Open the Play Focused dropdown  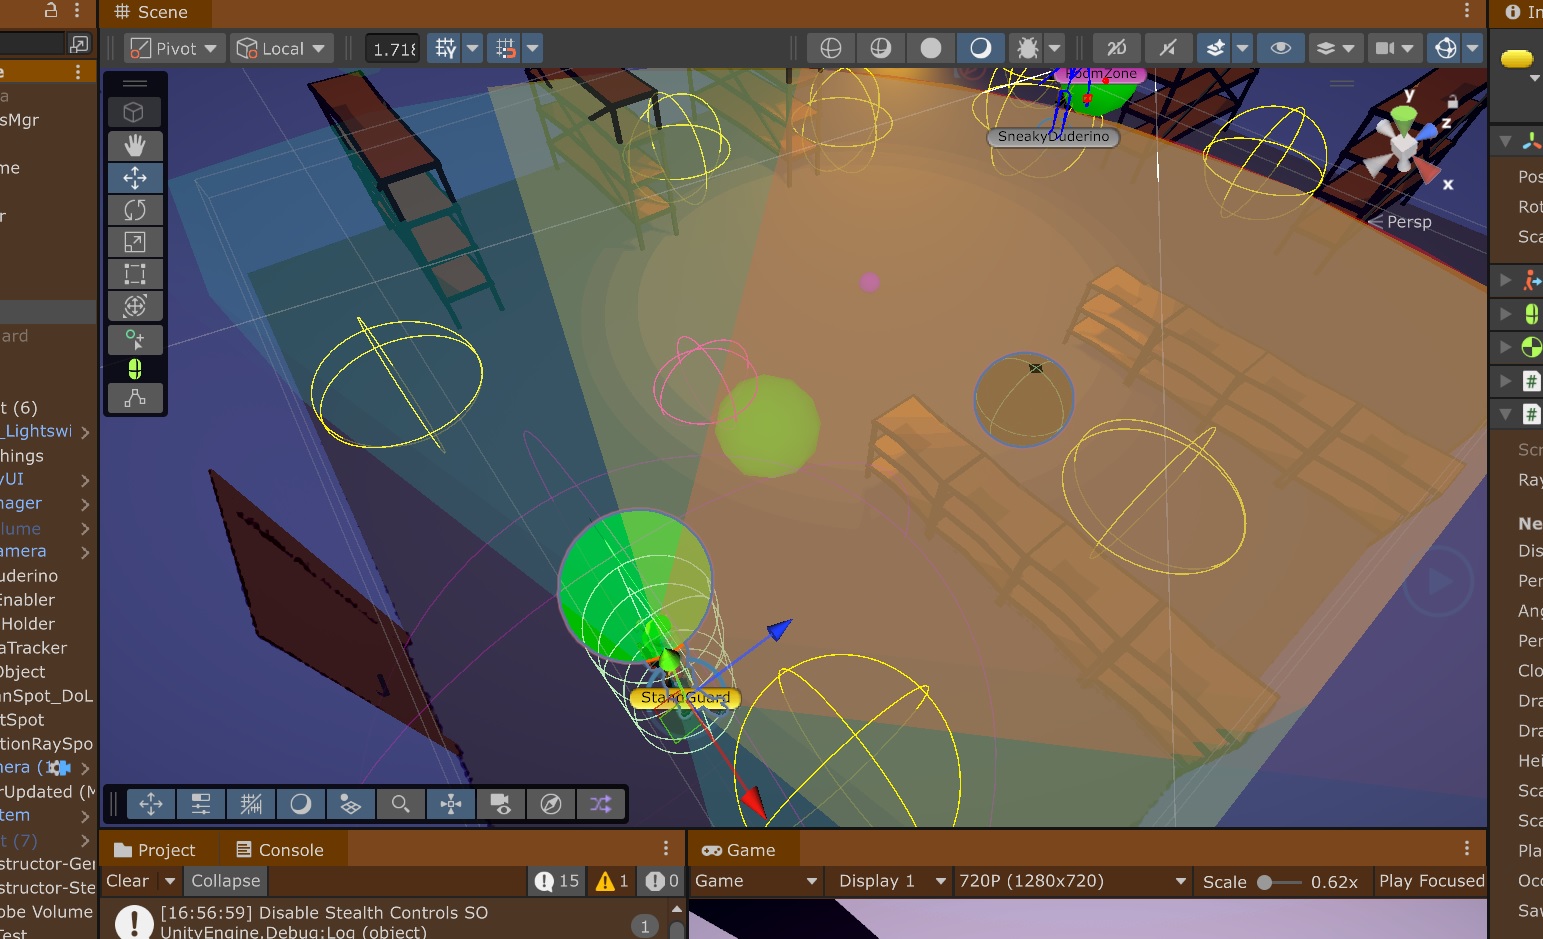[x=1431, y=881]
